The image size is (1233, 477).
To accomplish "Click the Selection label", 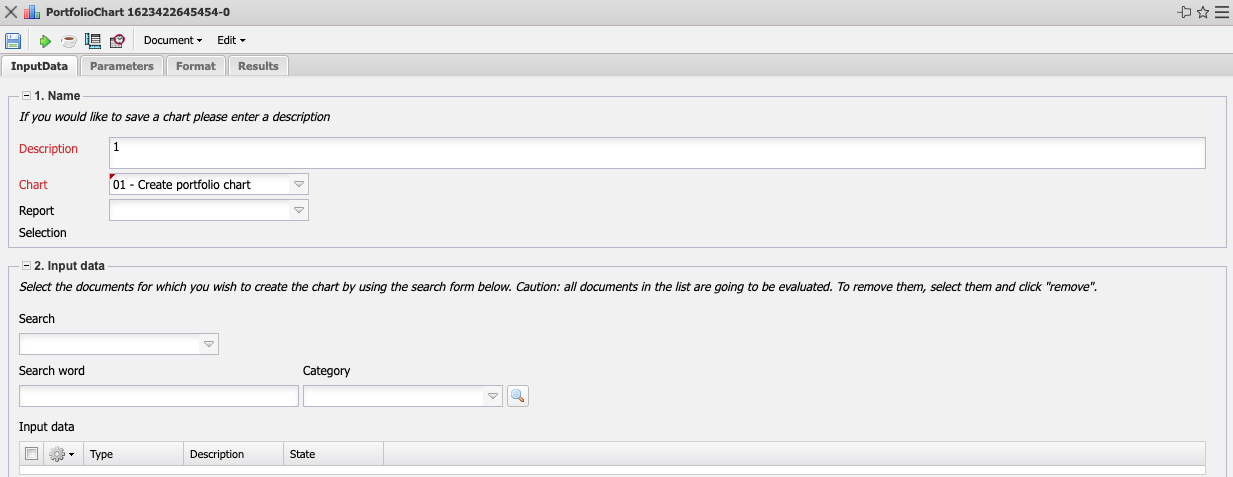I will (43, 233).
